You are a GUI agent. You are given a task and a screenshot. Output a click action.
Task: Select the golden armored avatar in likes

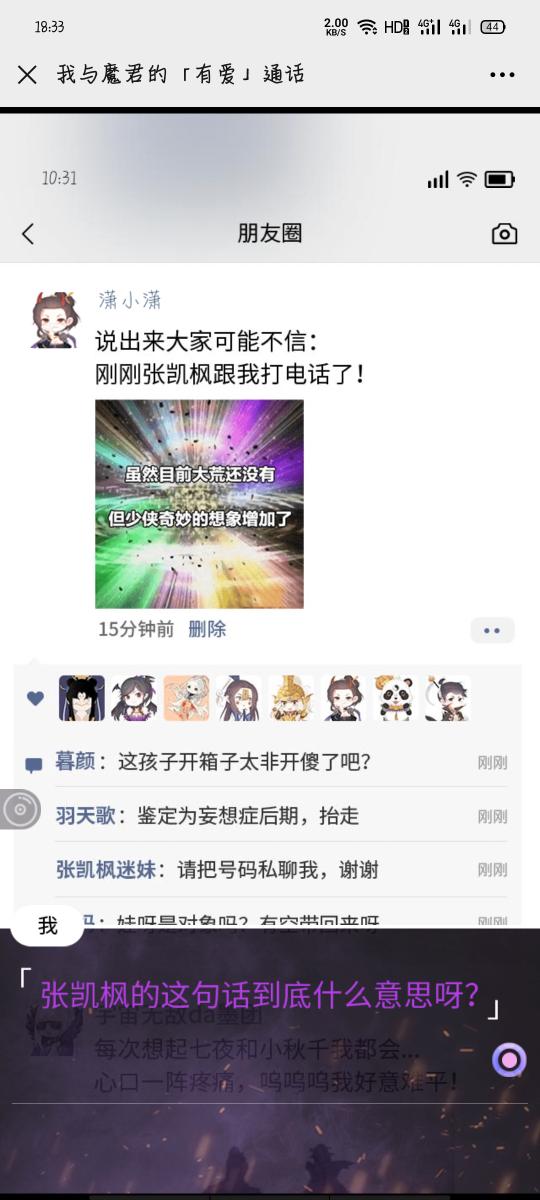(x=291, y=698)
